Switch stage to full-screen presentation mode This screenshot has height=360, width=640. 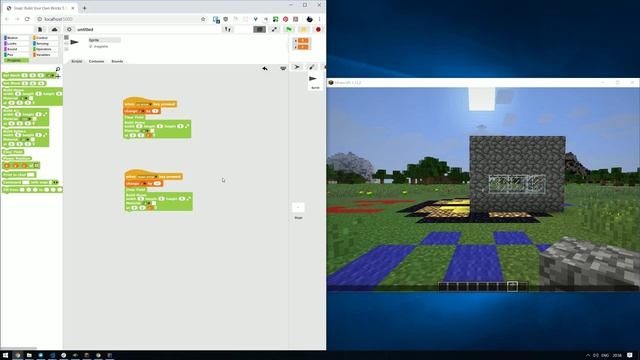coord(274,29)
